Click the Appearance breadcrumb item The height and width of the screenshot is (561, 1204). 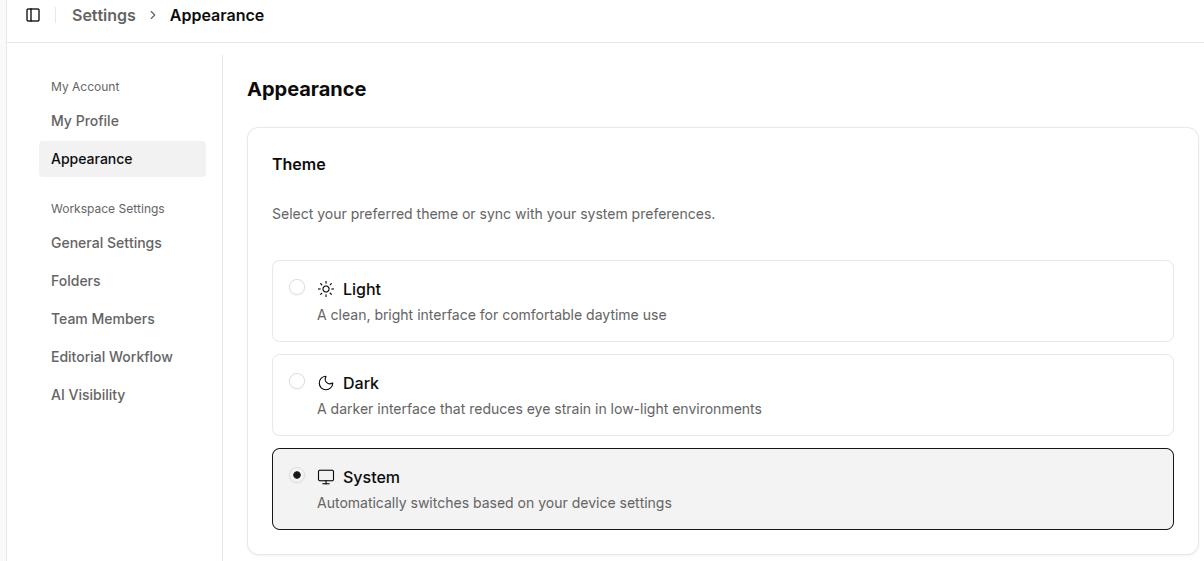217,16
